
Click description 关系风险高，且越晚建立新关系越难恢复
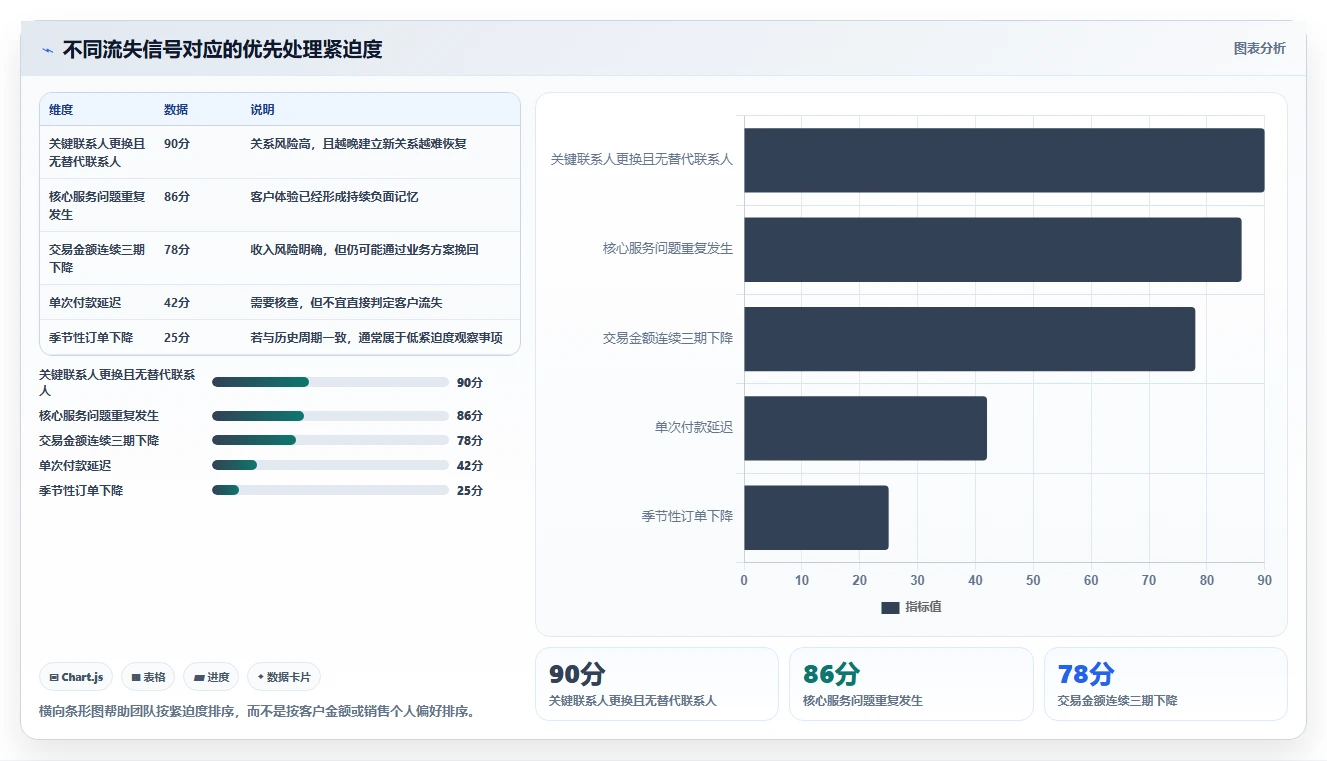(x=358, y=143)
